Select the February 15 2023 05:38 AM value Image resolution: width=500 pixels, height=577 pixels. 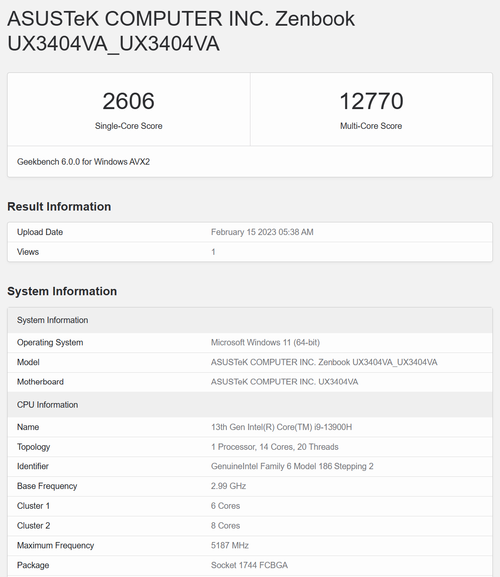click(262, 232)
